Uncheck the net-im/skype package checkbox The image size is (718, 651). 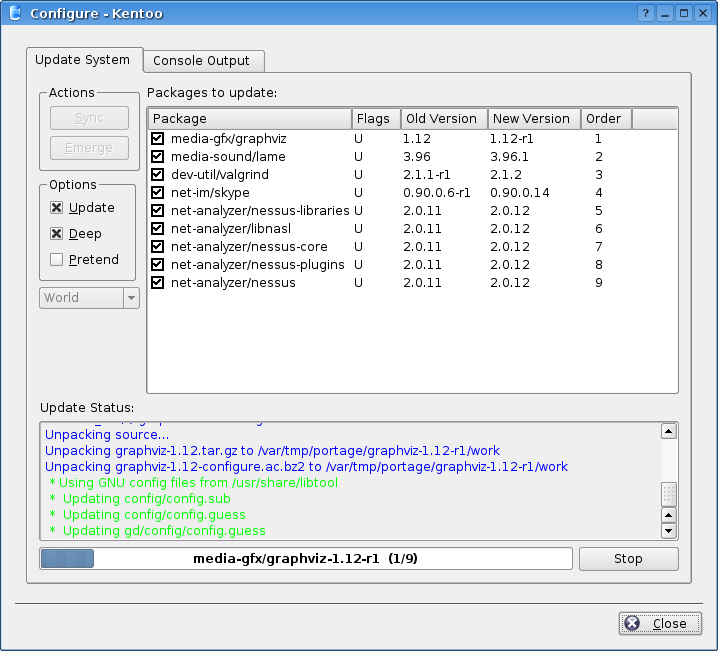tap(158, 192)
